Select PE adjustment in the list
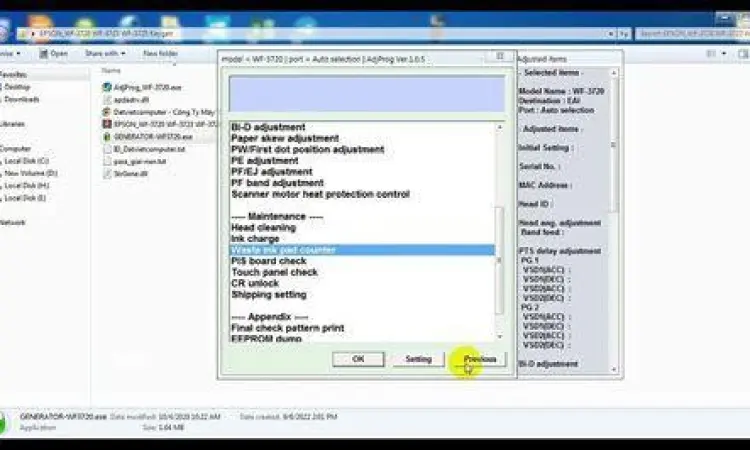This screenshot has width=750, height=450. (265, 161)
